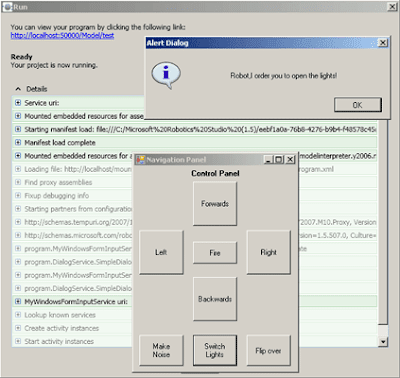
Task: Maximize the Navigation Panel window
Action: 278,160
